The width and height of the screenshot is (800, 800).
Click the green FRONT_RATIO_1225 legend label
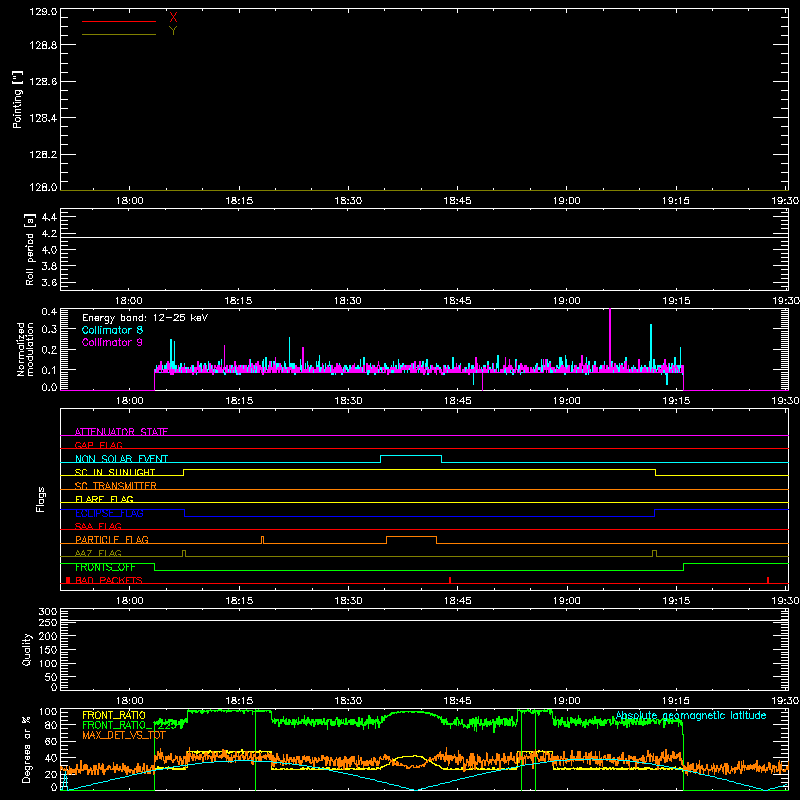[x=129, y=725]
